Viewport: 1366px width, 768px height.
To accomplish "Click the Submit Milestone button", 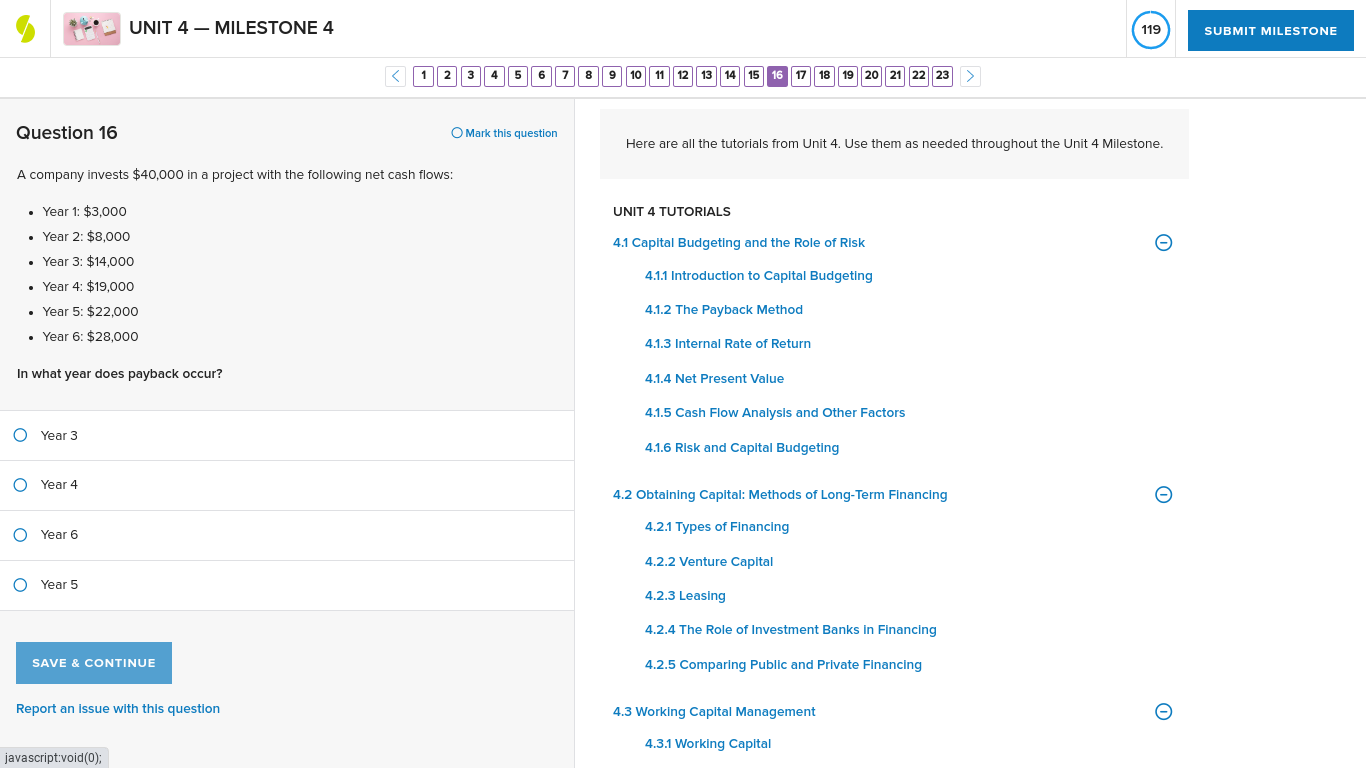I will [x=1270, y=30].
